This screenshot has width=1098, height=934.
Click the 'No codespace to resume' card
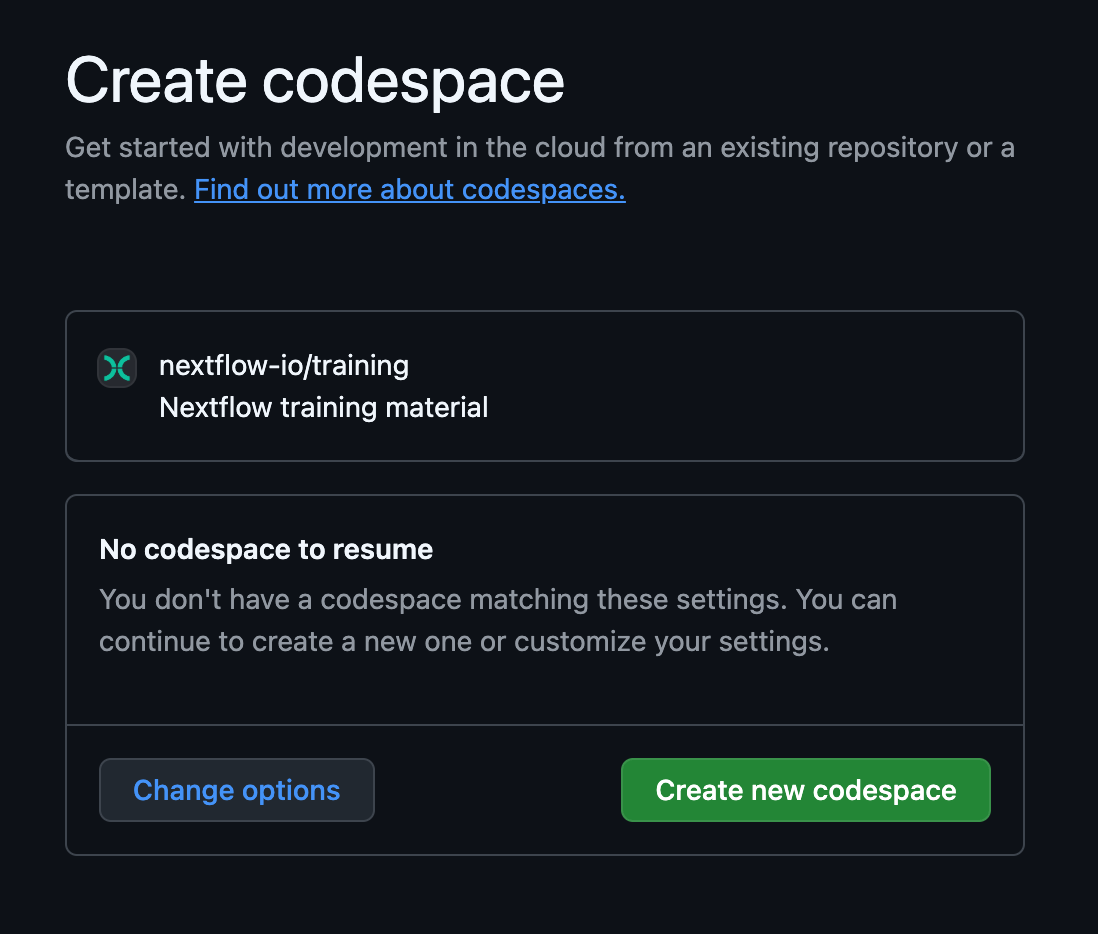(x=545, y=609)
